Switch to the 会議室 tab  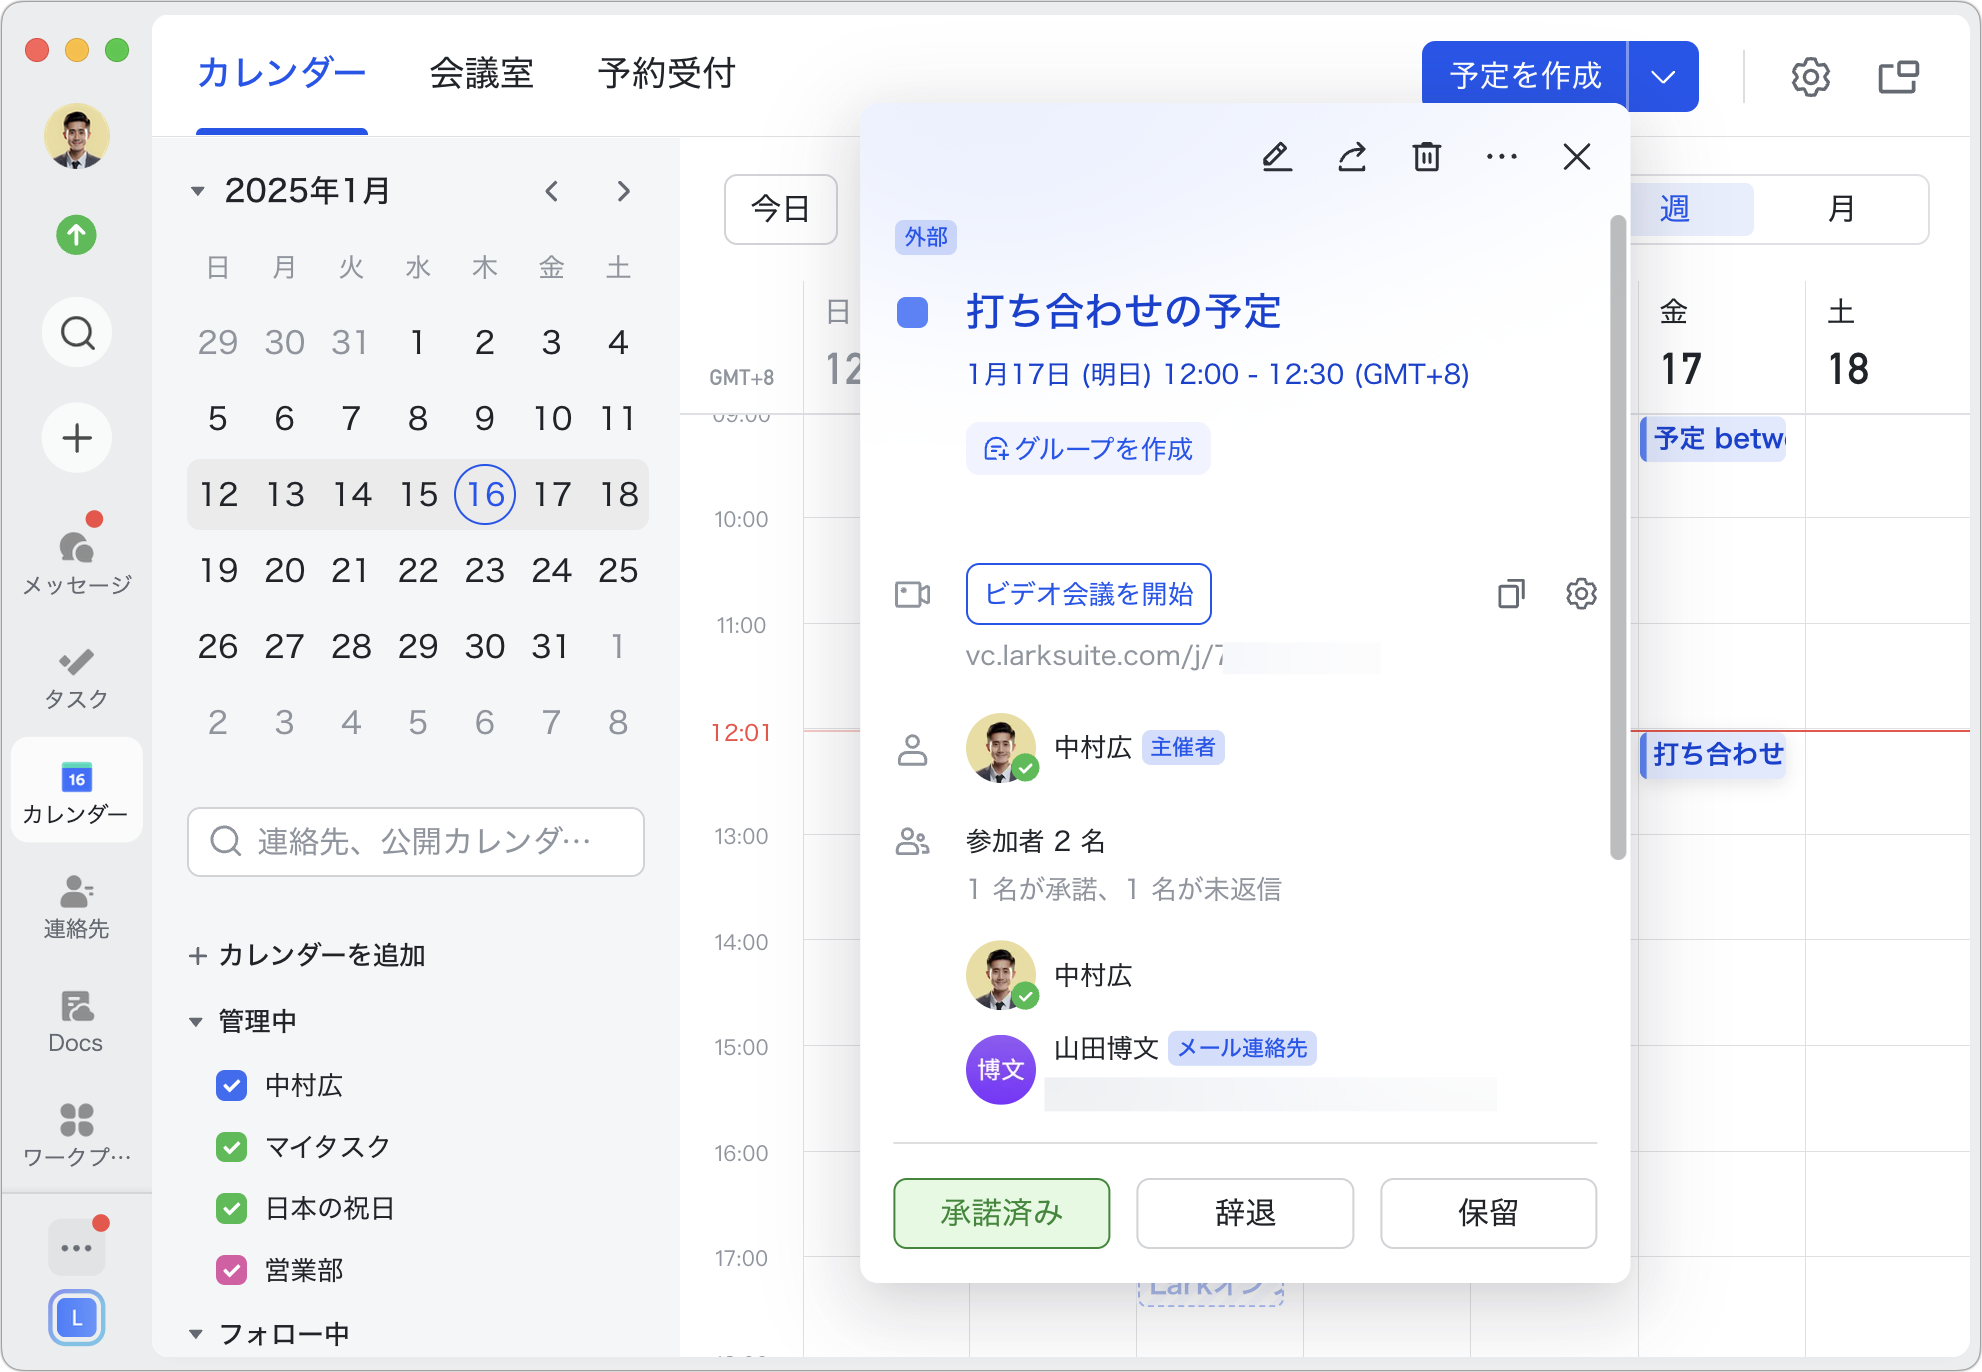481,74
